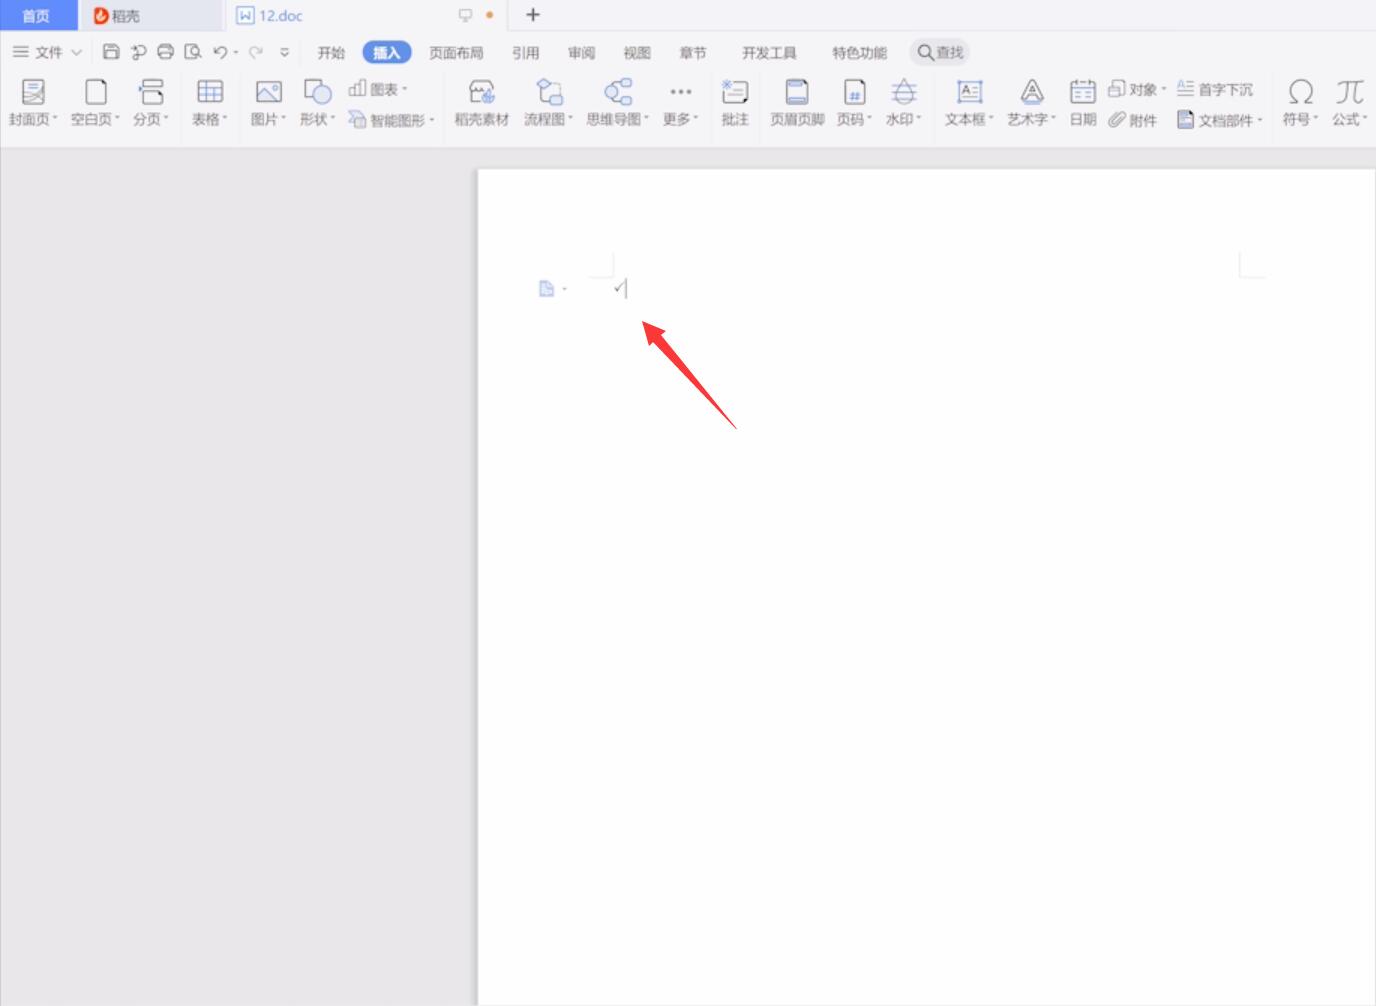Insert smart graphics (智能图形)
This screenshot has width=1376, height=1006.
pos(391,120)
